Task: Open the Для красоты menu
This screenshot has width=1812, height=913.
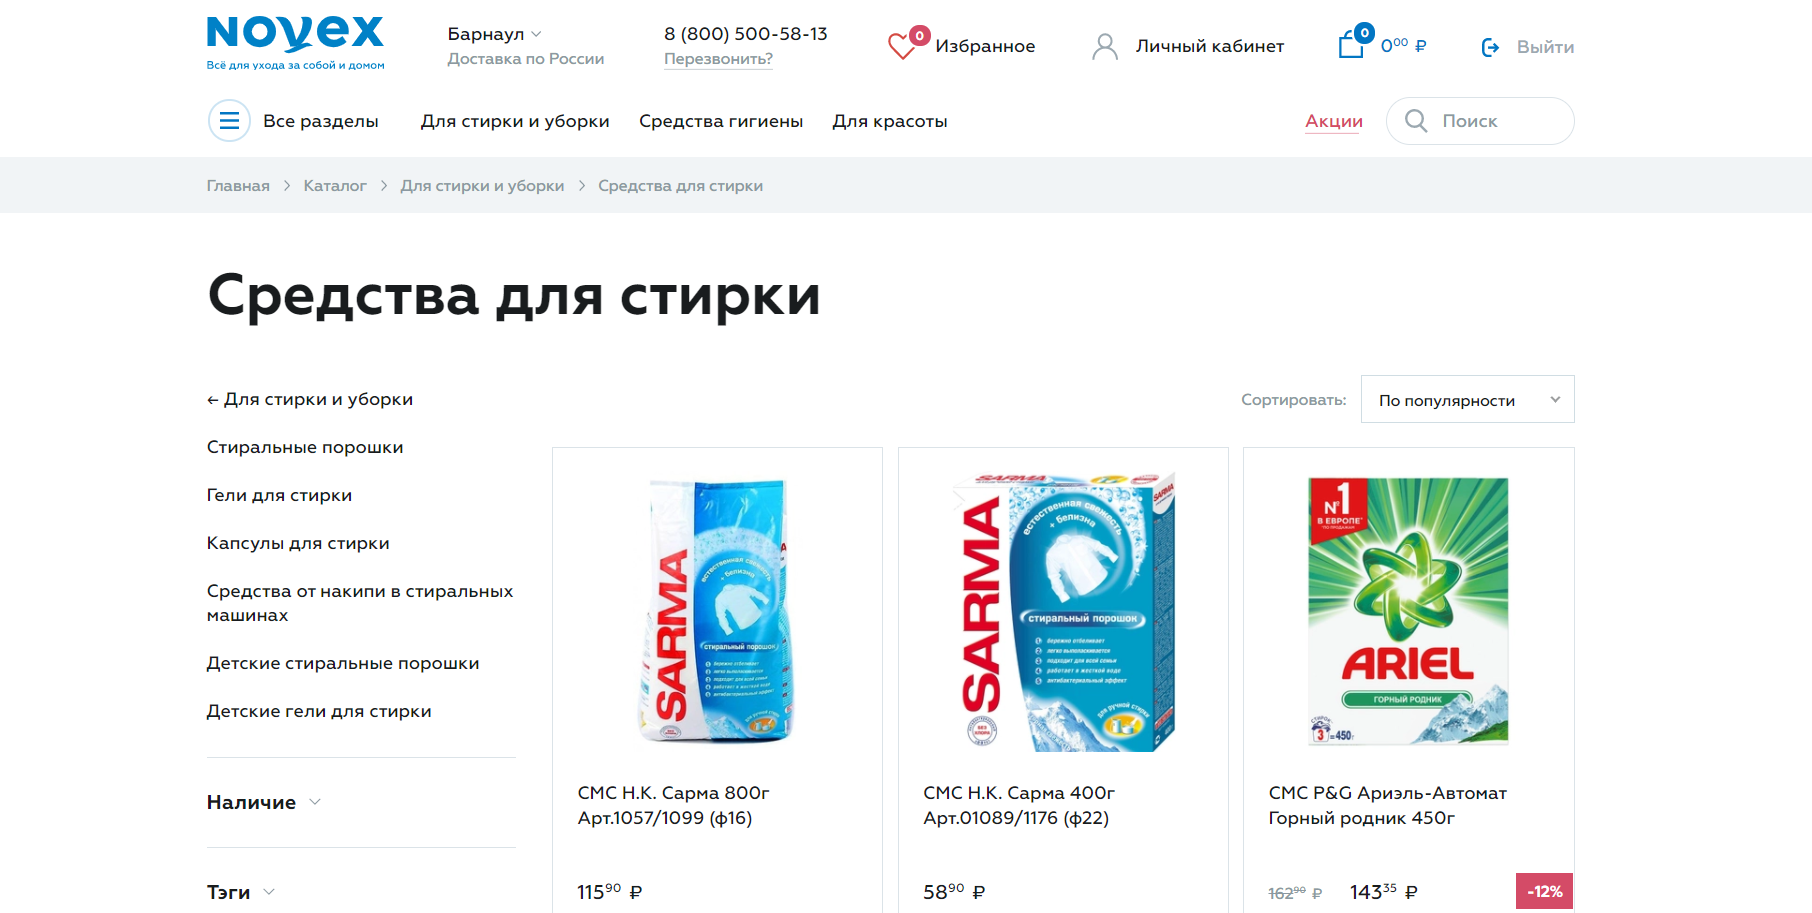Action: 890,121
